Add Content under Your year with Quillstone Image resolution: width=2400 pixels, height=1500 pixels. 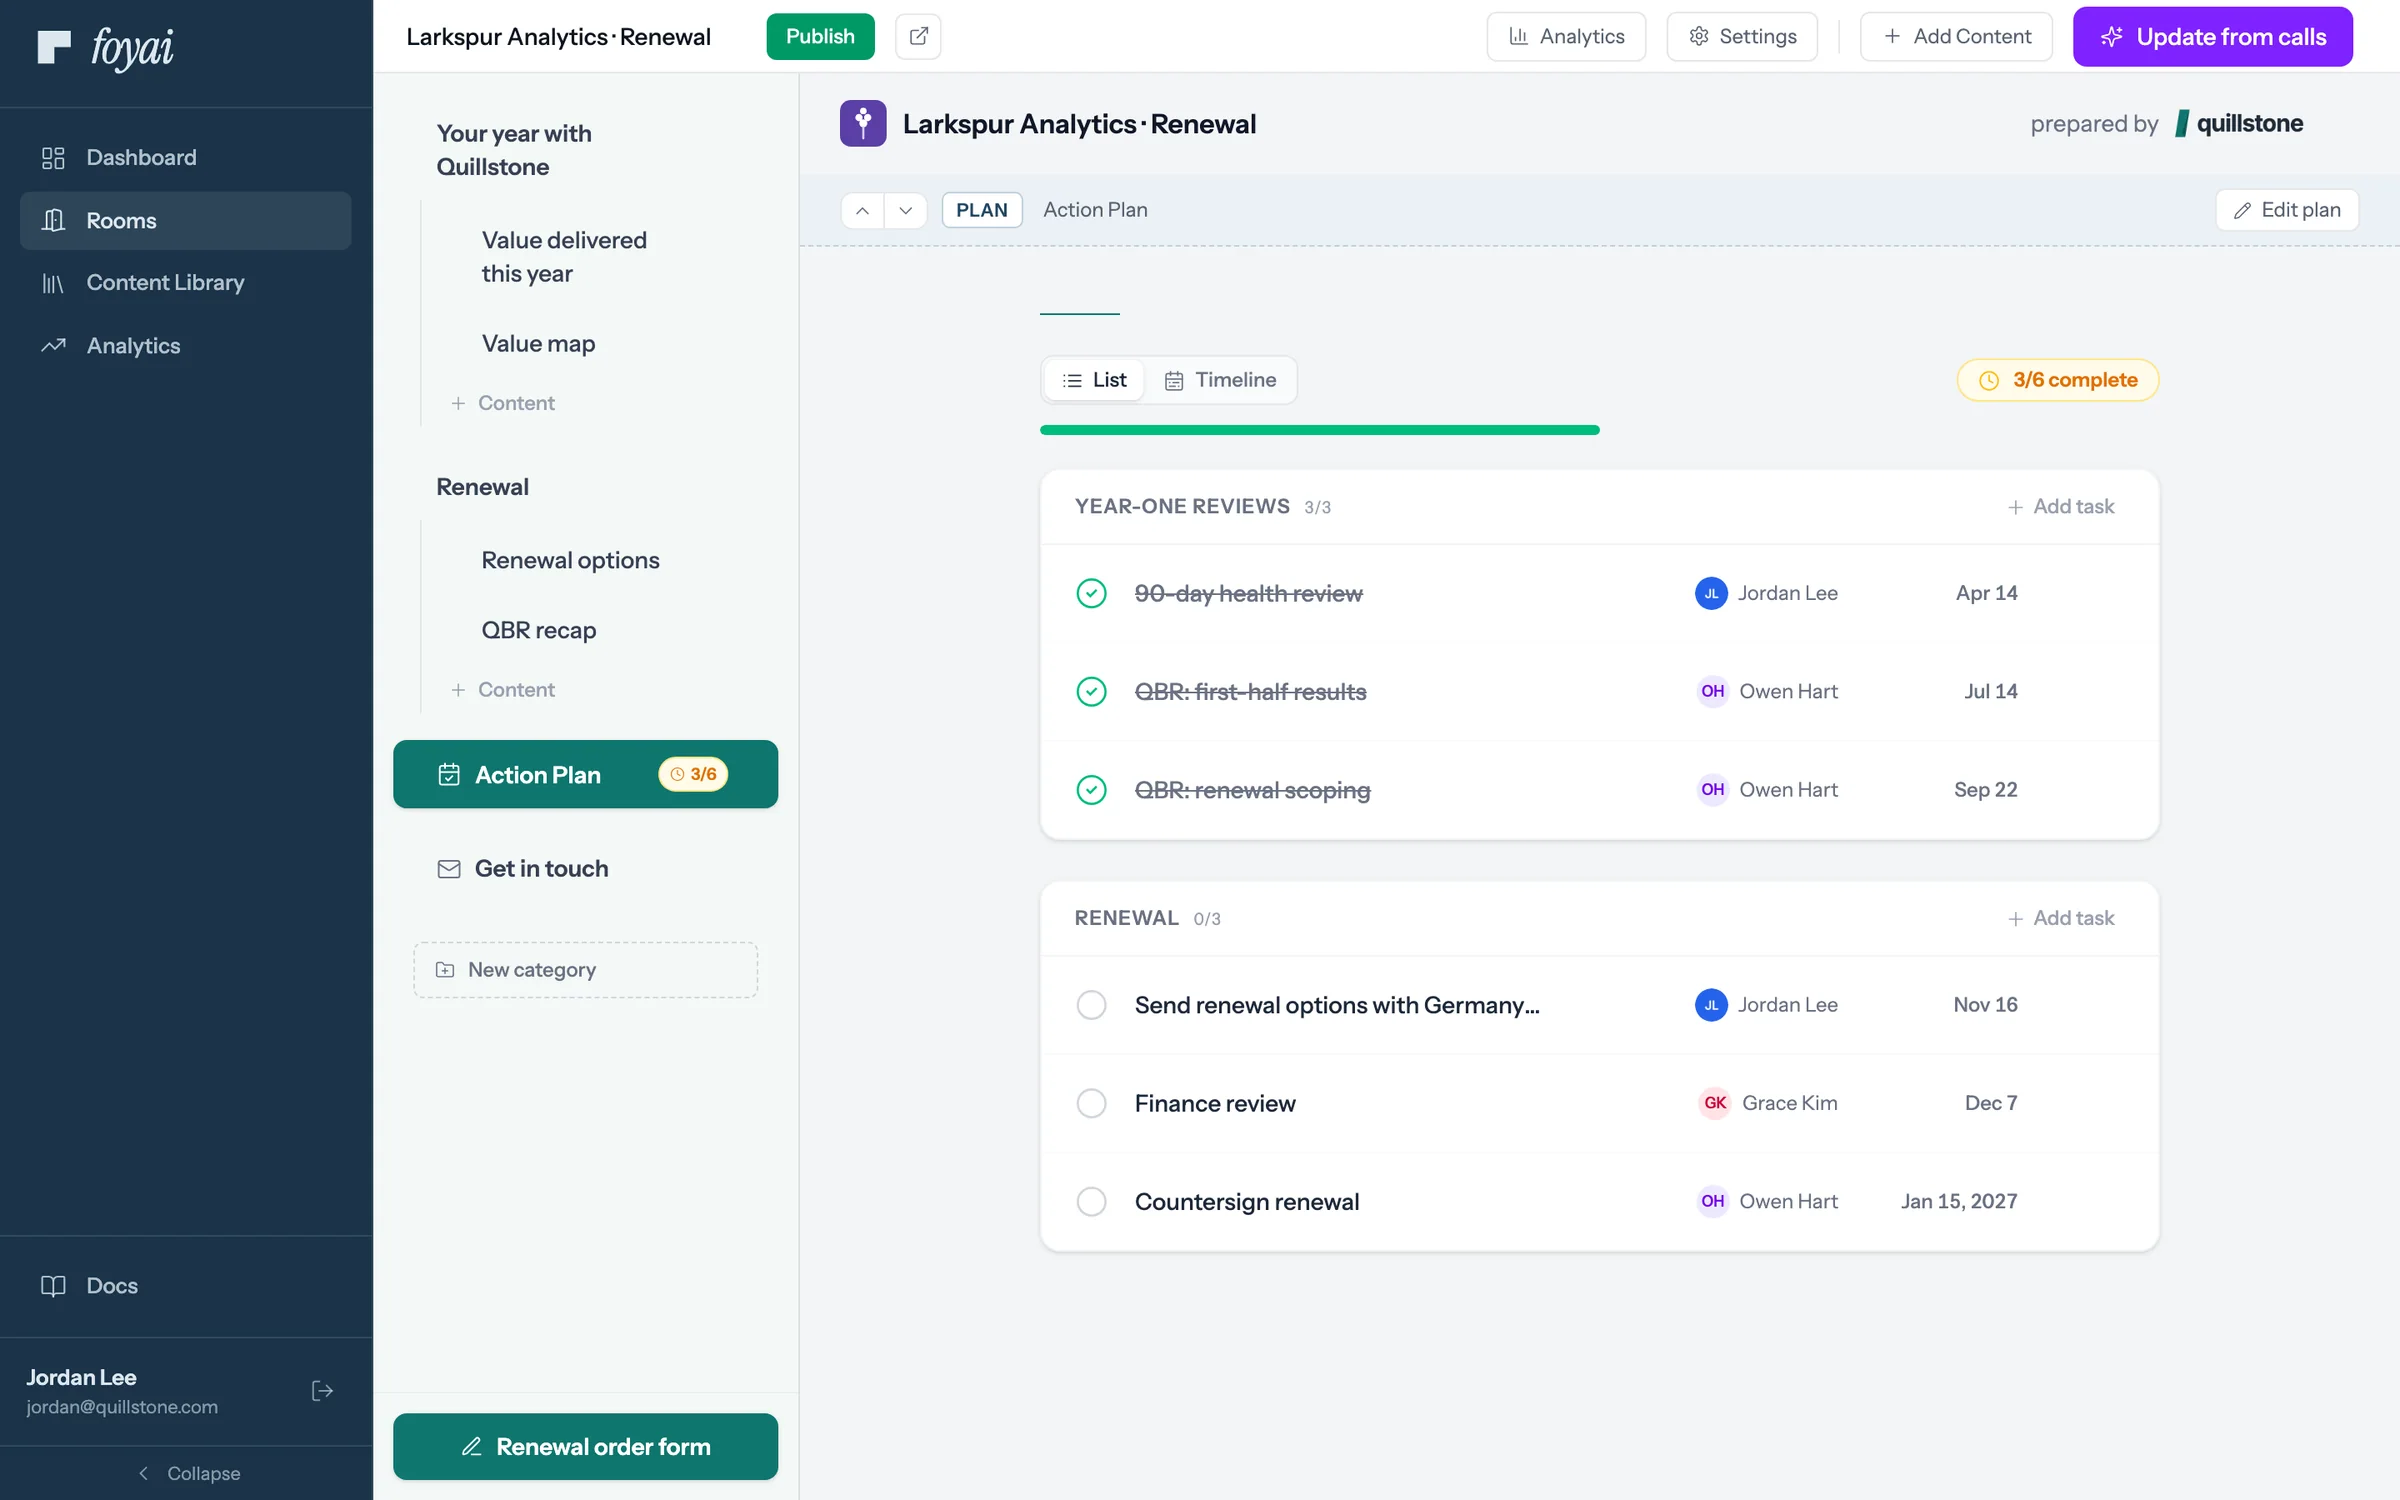[503, 403]
